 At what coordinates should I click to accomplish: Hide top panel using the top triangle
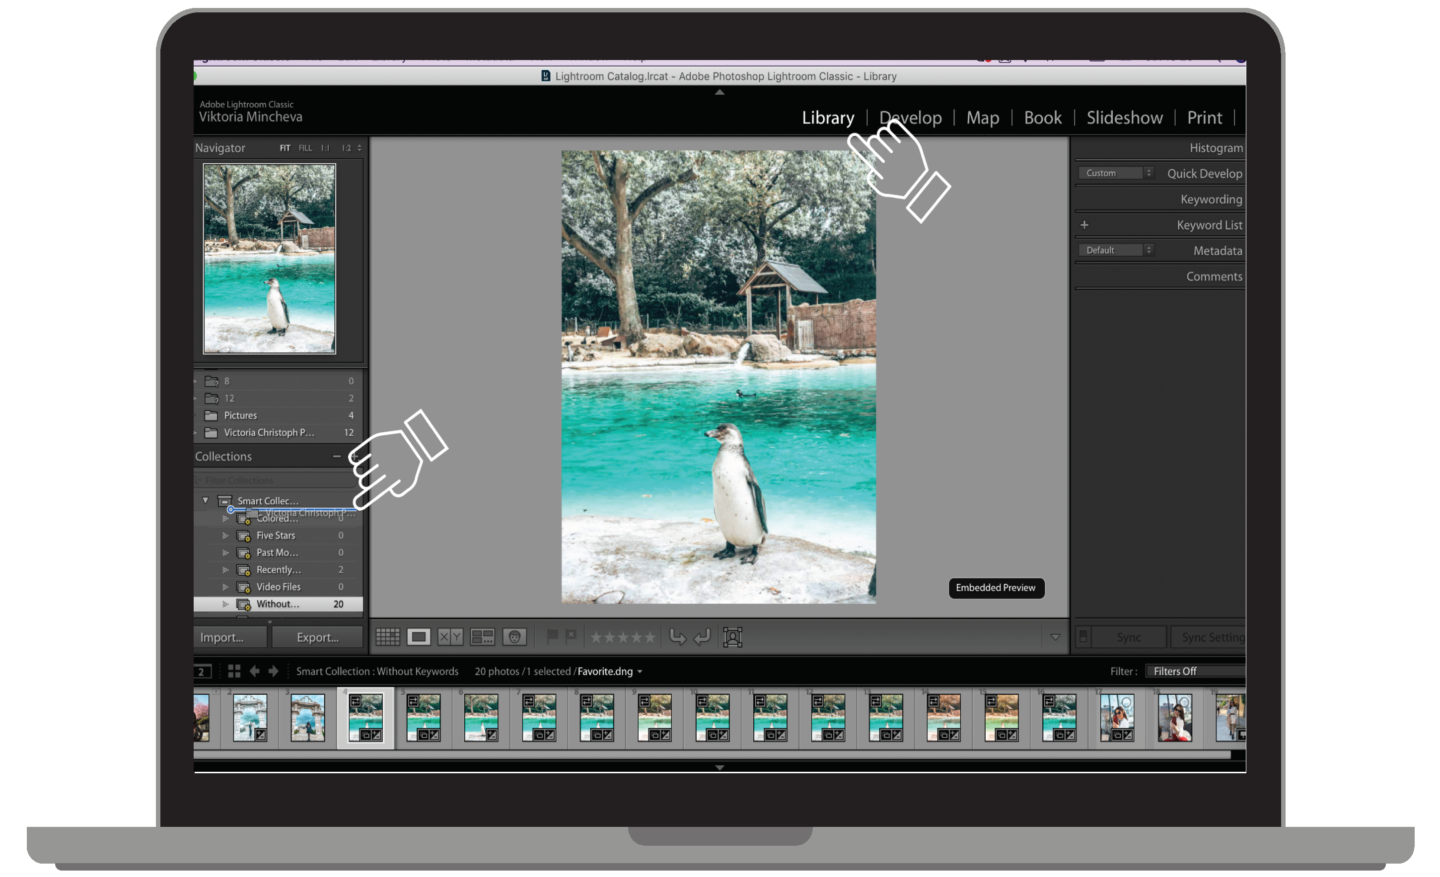point(719,92)
